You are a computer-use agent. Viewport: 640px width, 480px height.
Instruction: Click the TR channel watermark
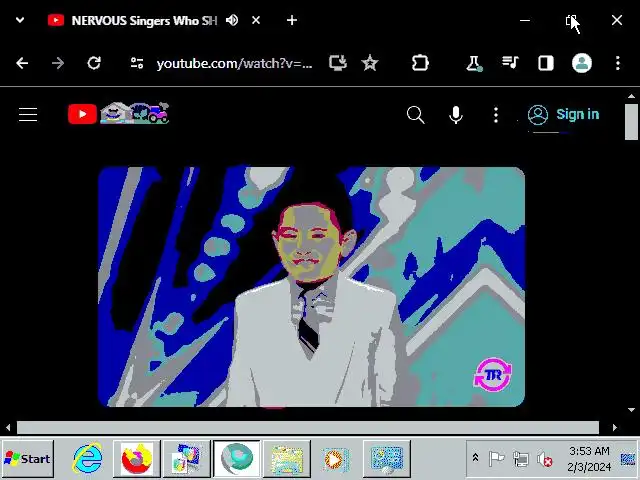point(493,375)
